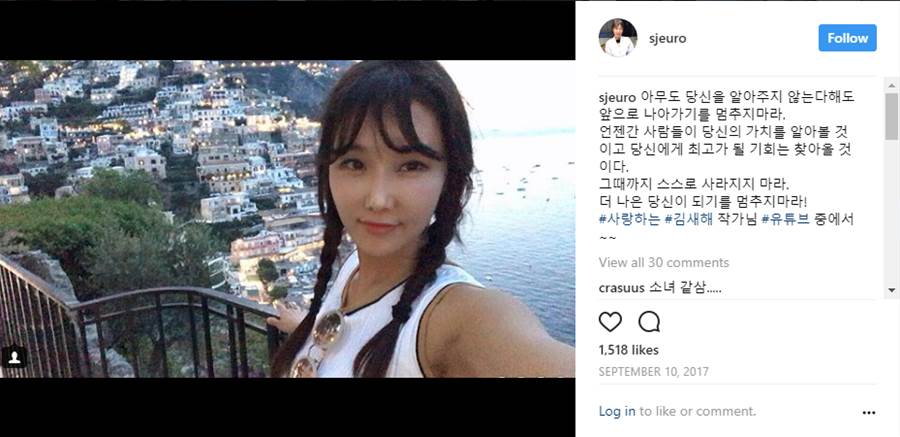Like the post with the heart icon
Viewport: 900px width, 437px height.
(610, 322)
